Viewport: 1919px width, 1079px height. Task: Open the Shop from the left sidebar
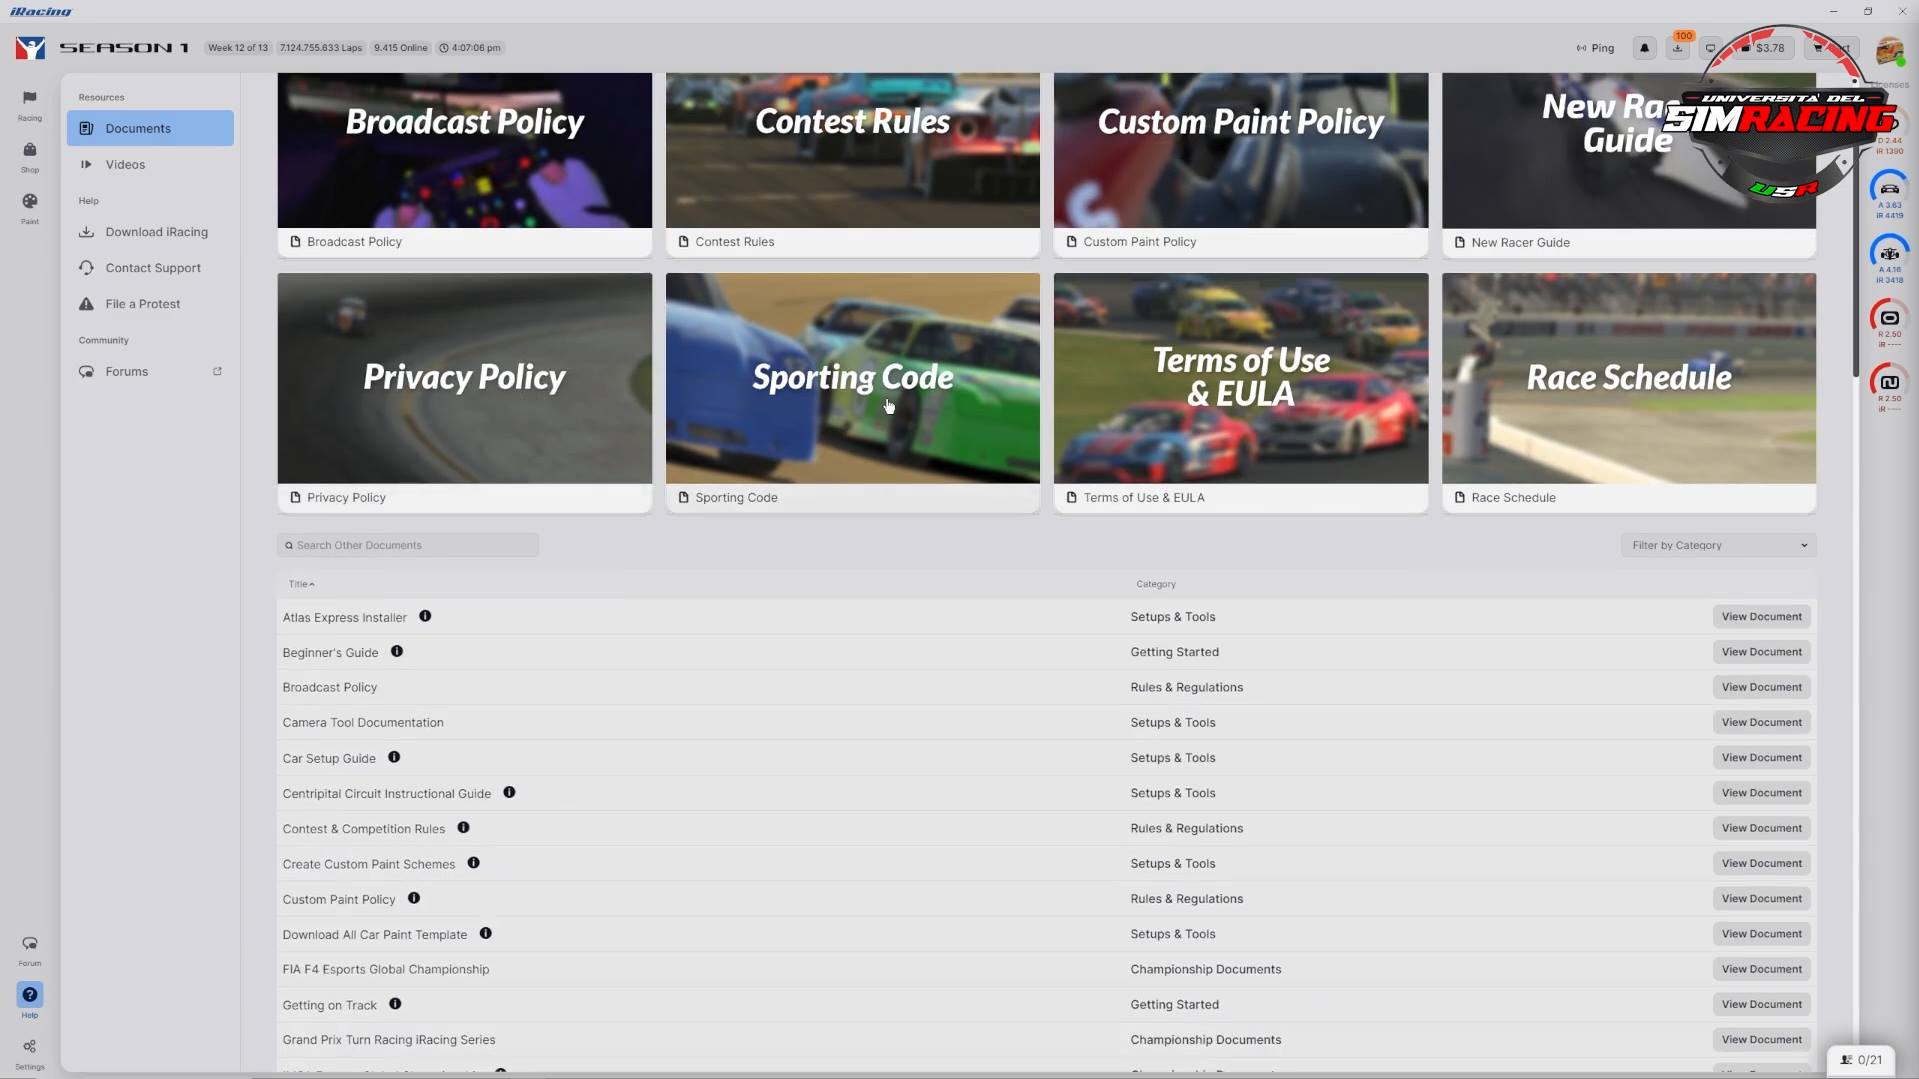[29, 155]
